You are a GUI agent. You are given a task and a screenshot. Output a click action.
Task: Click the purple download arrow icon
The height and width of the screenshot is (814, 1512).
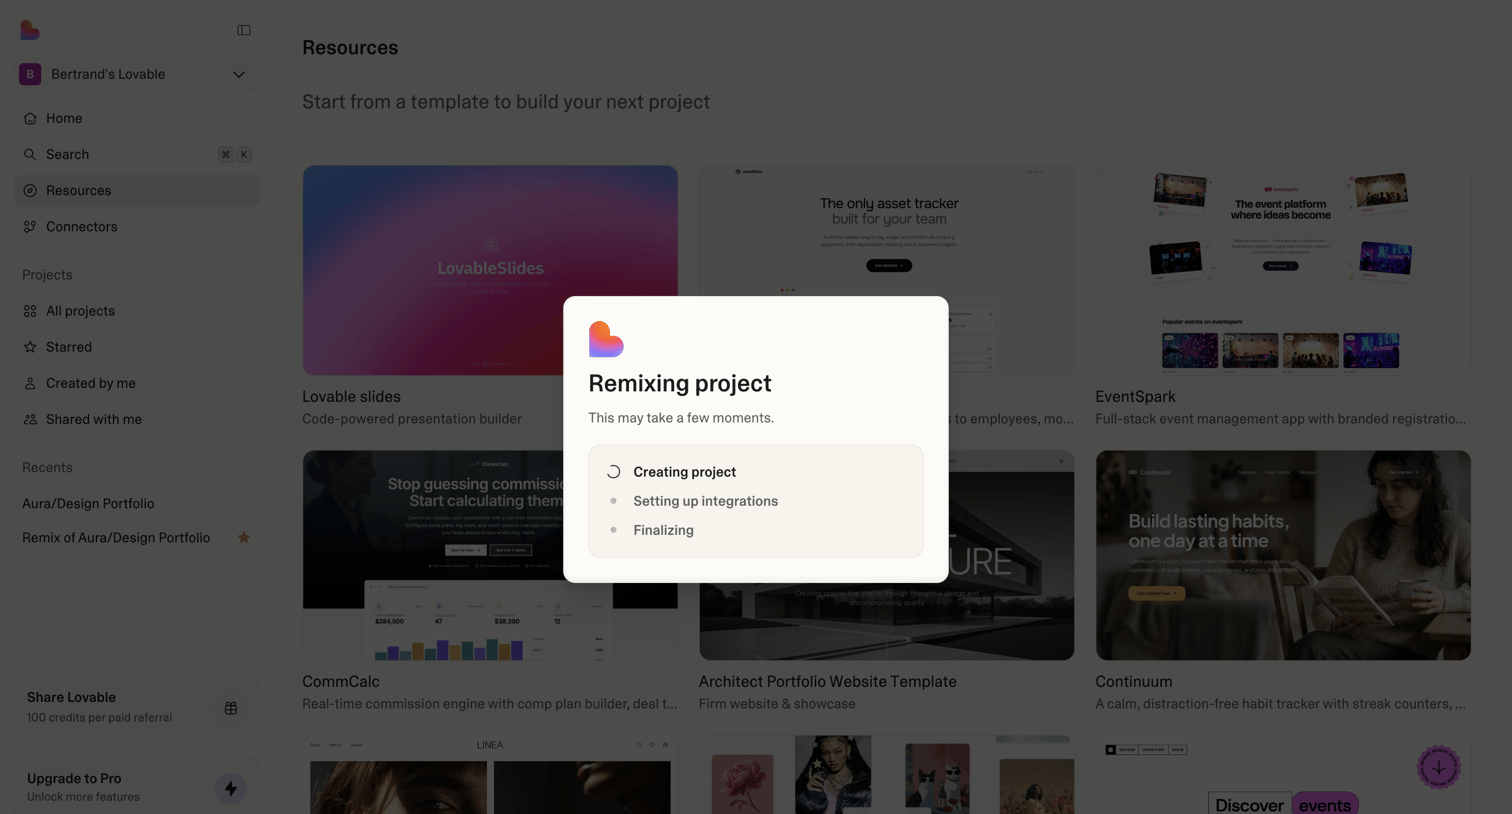pyautogui.click(x=1439, y=768)
